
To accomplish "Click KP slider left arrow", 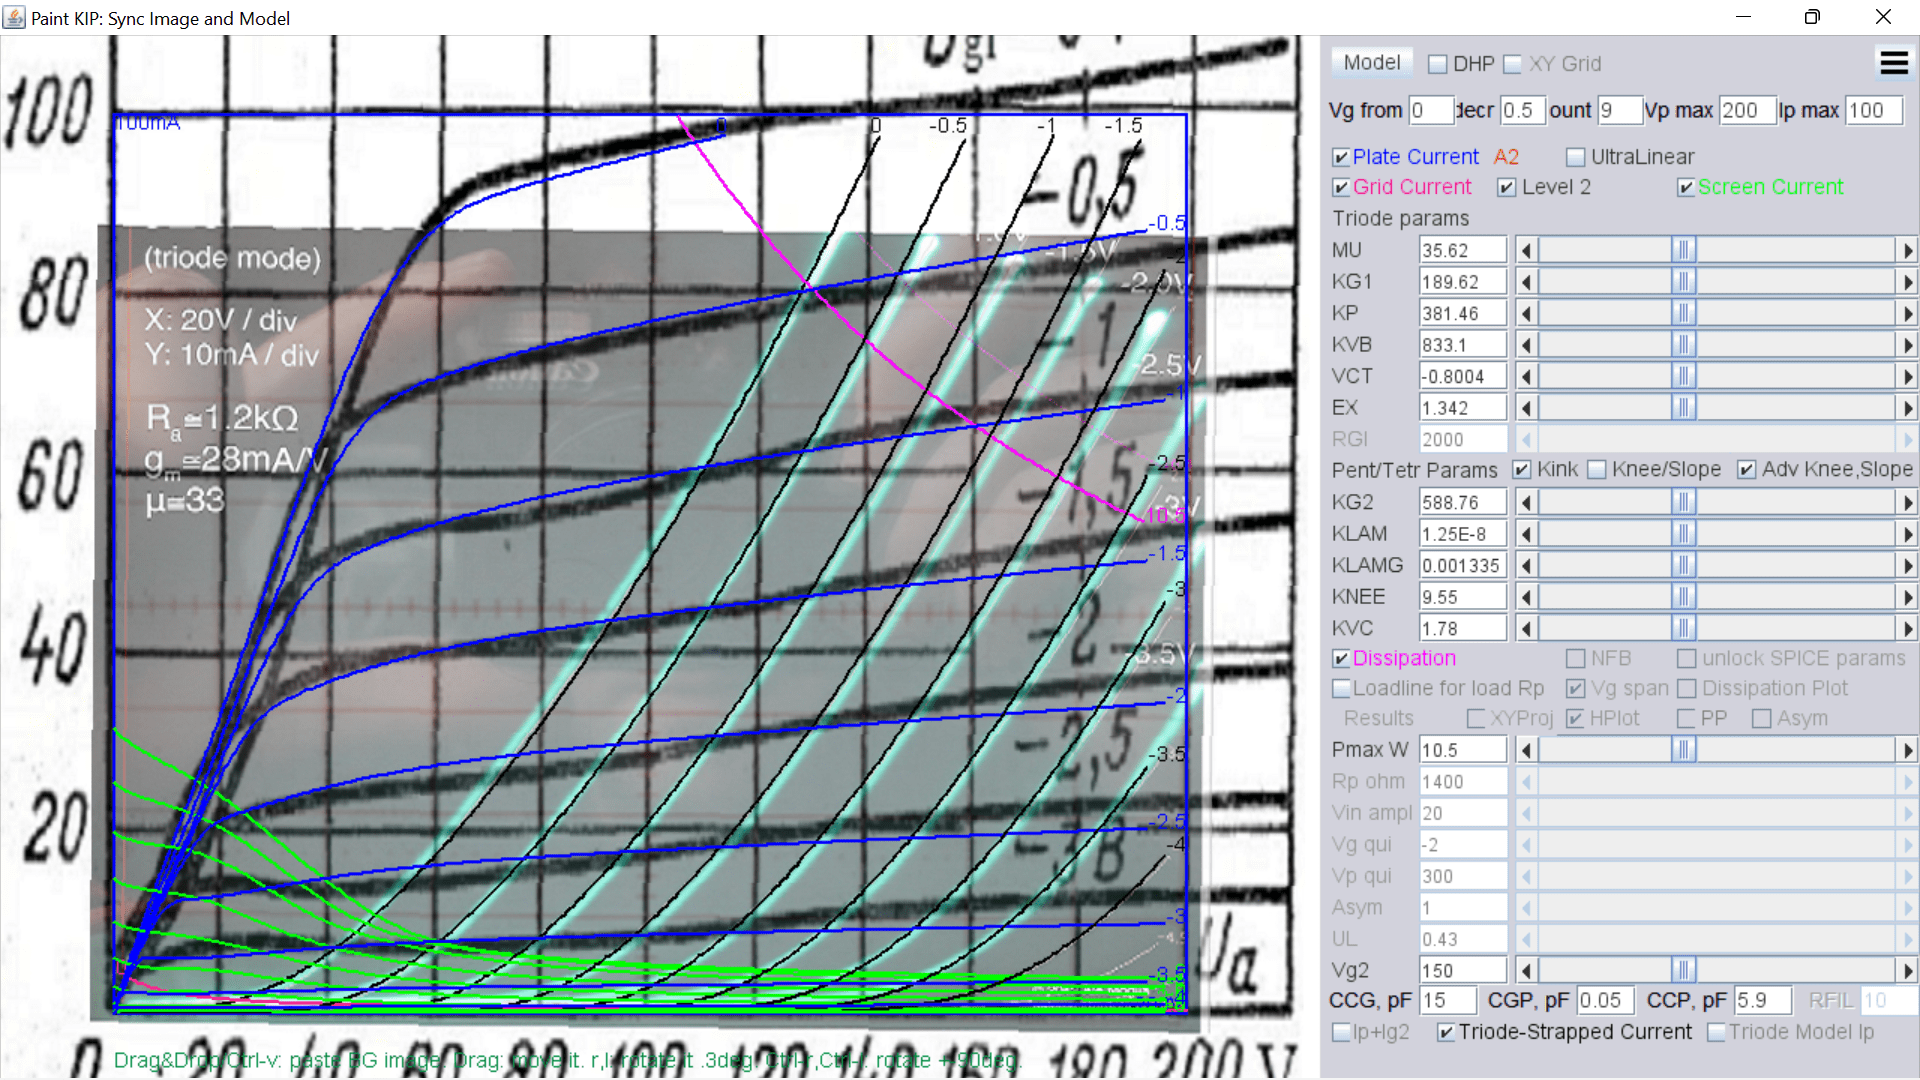I will click(1526, 313).
